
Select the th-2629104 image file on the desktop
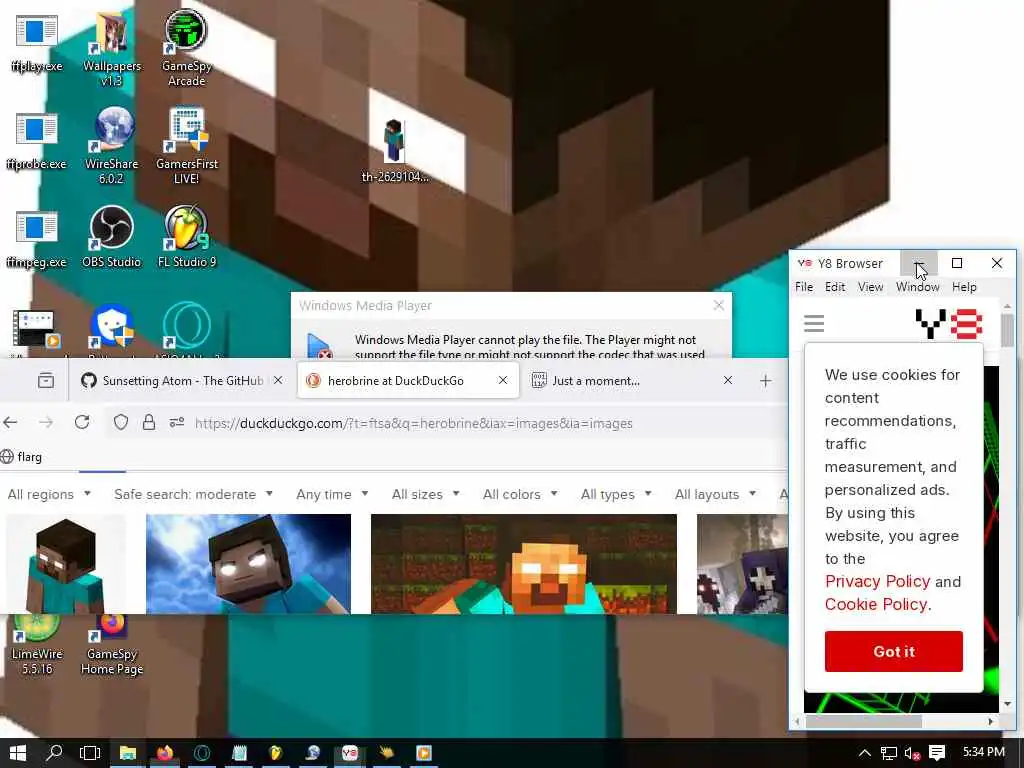click(395, 150)
